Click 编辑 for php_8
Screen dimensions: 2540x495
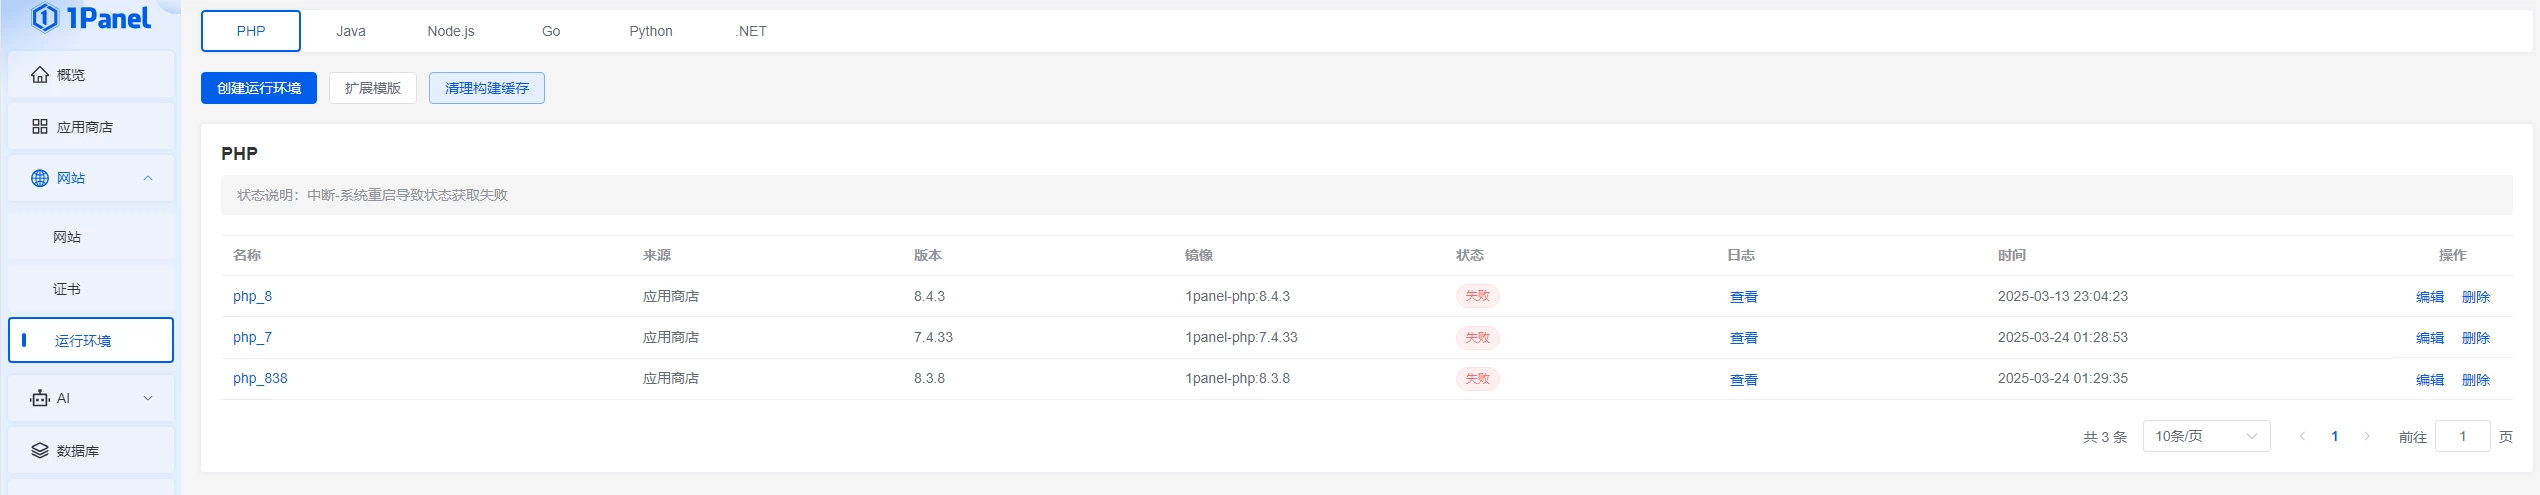2430,297
